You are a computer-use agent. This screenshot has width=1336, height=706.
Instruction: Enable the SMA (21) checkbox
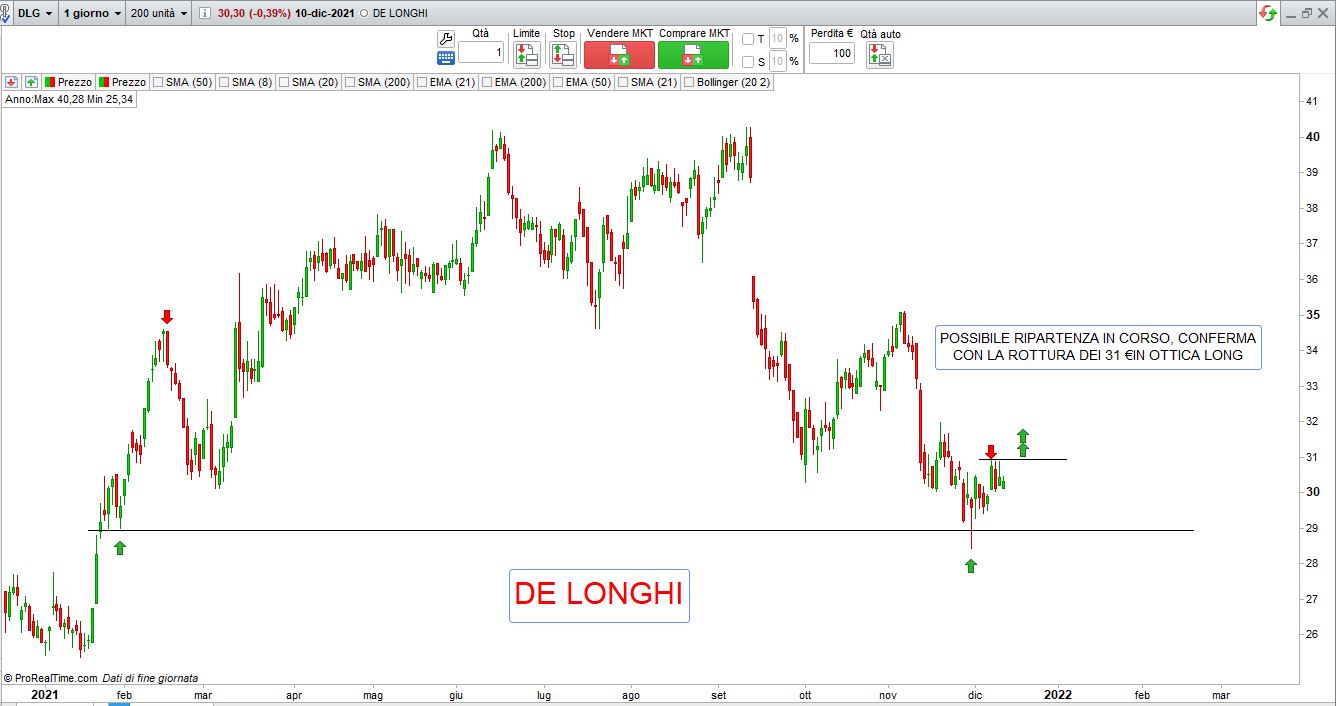[x=622, y=83]
